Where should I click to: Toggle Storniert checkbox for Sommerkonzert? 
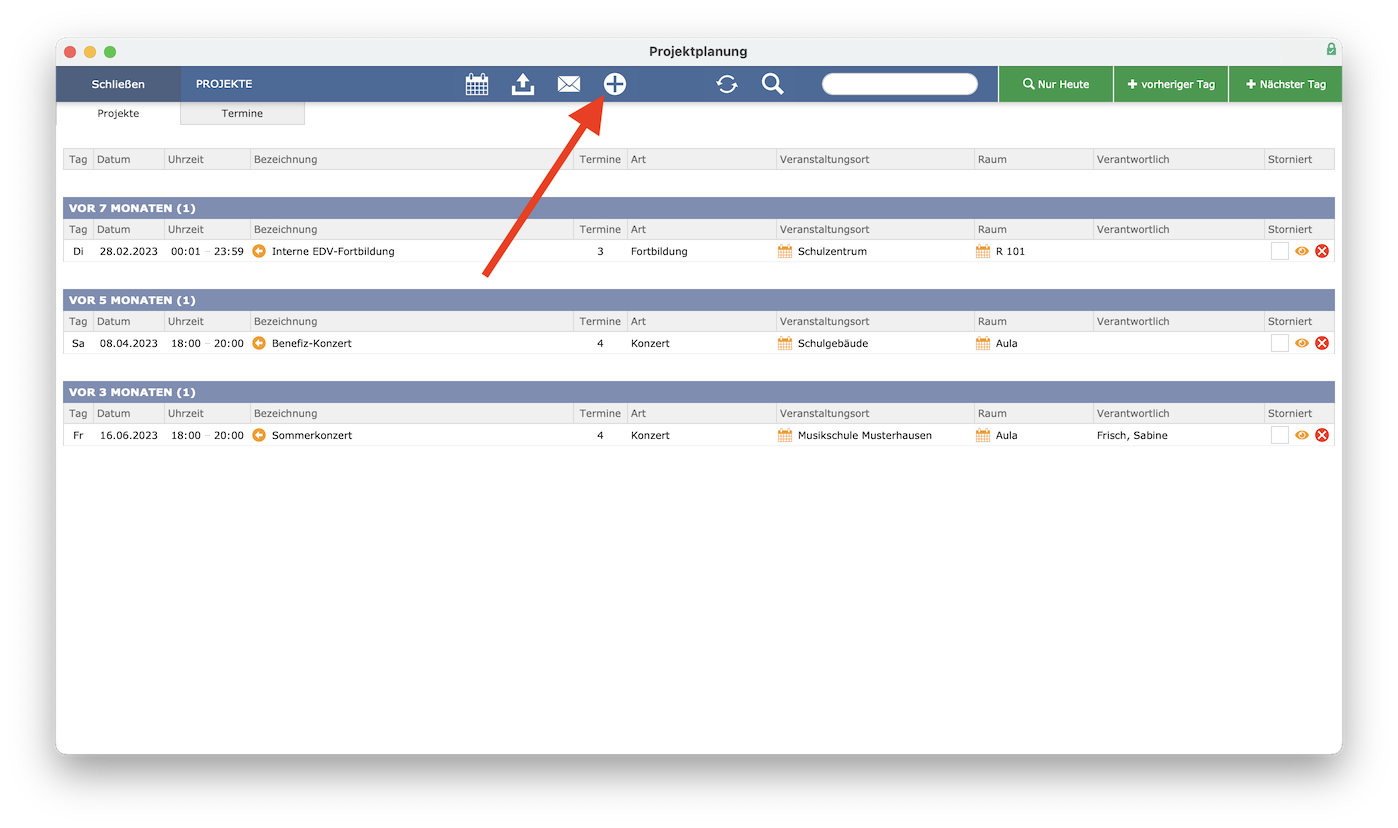1280,435
